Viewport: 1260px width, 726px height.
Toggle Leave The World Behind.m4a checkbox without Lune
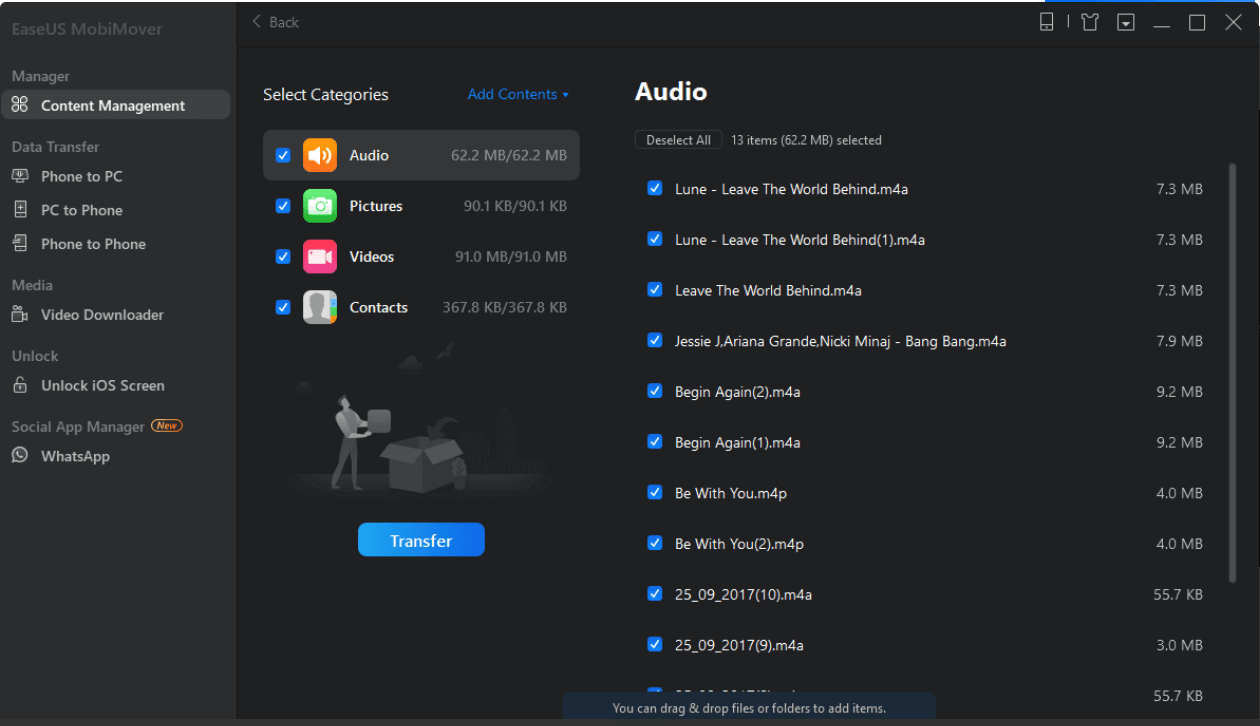(655, 289)
